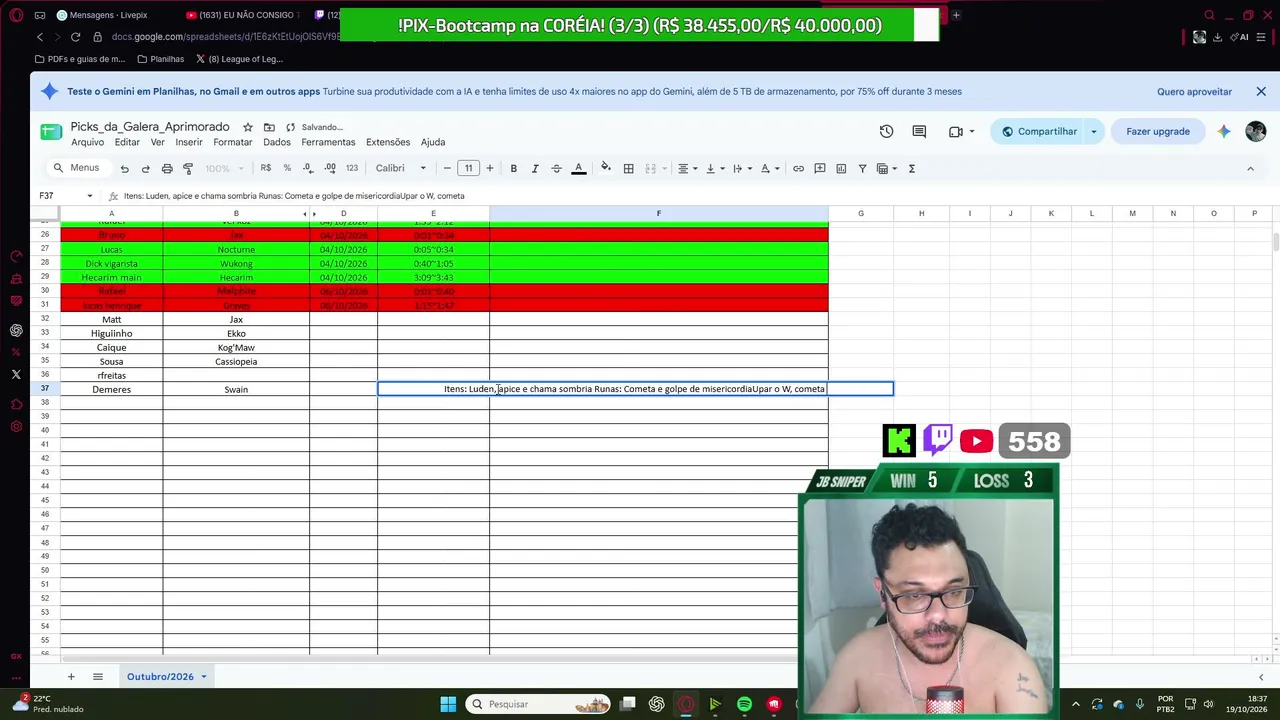
Task: Print the spreadsheet using printer icon
Action: pos(167,169)
